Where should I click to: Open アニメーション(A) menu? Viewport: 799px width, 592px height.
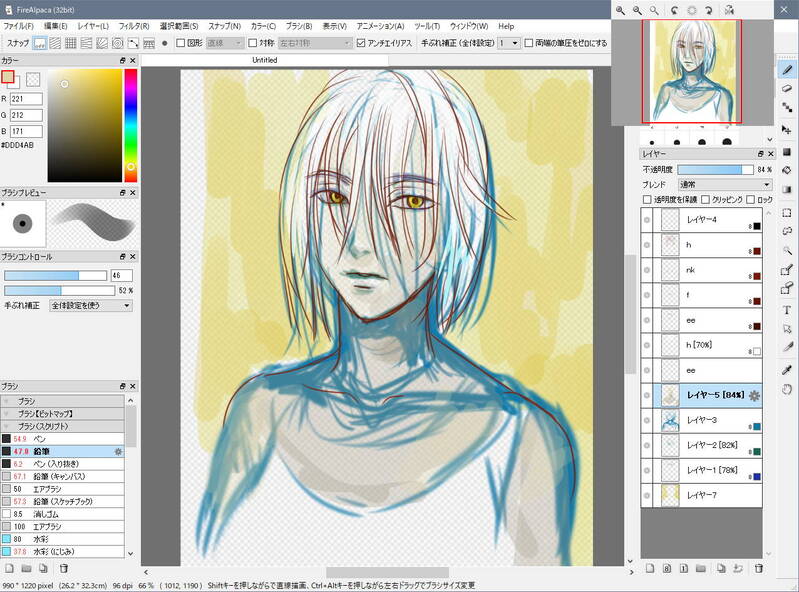click(381, 26)
